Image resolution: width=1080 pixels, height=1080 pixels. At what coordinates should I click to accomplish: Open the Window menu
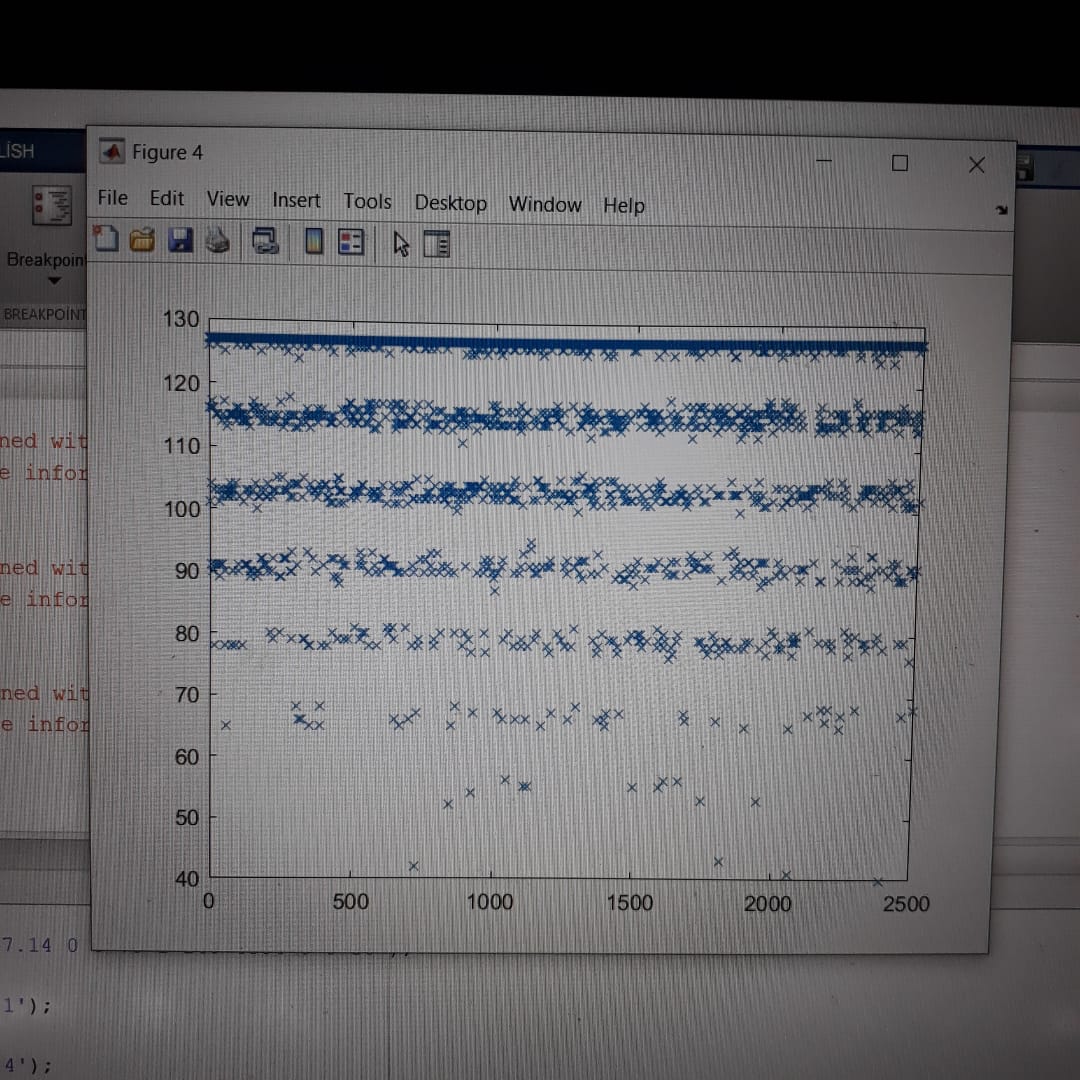point(545,205)
